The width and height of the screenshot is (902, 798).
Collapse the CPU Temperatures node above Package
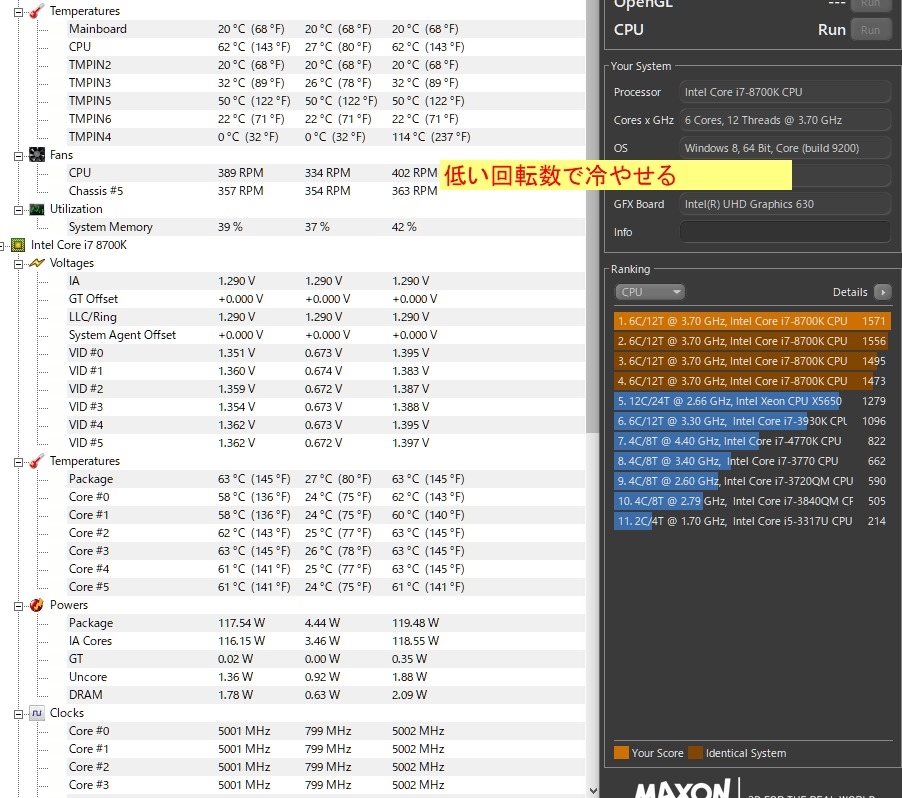[x=18, y=461]
